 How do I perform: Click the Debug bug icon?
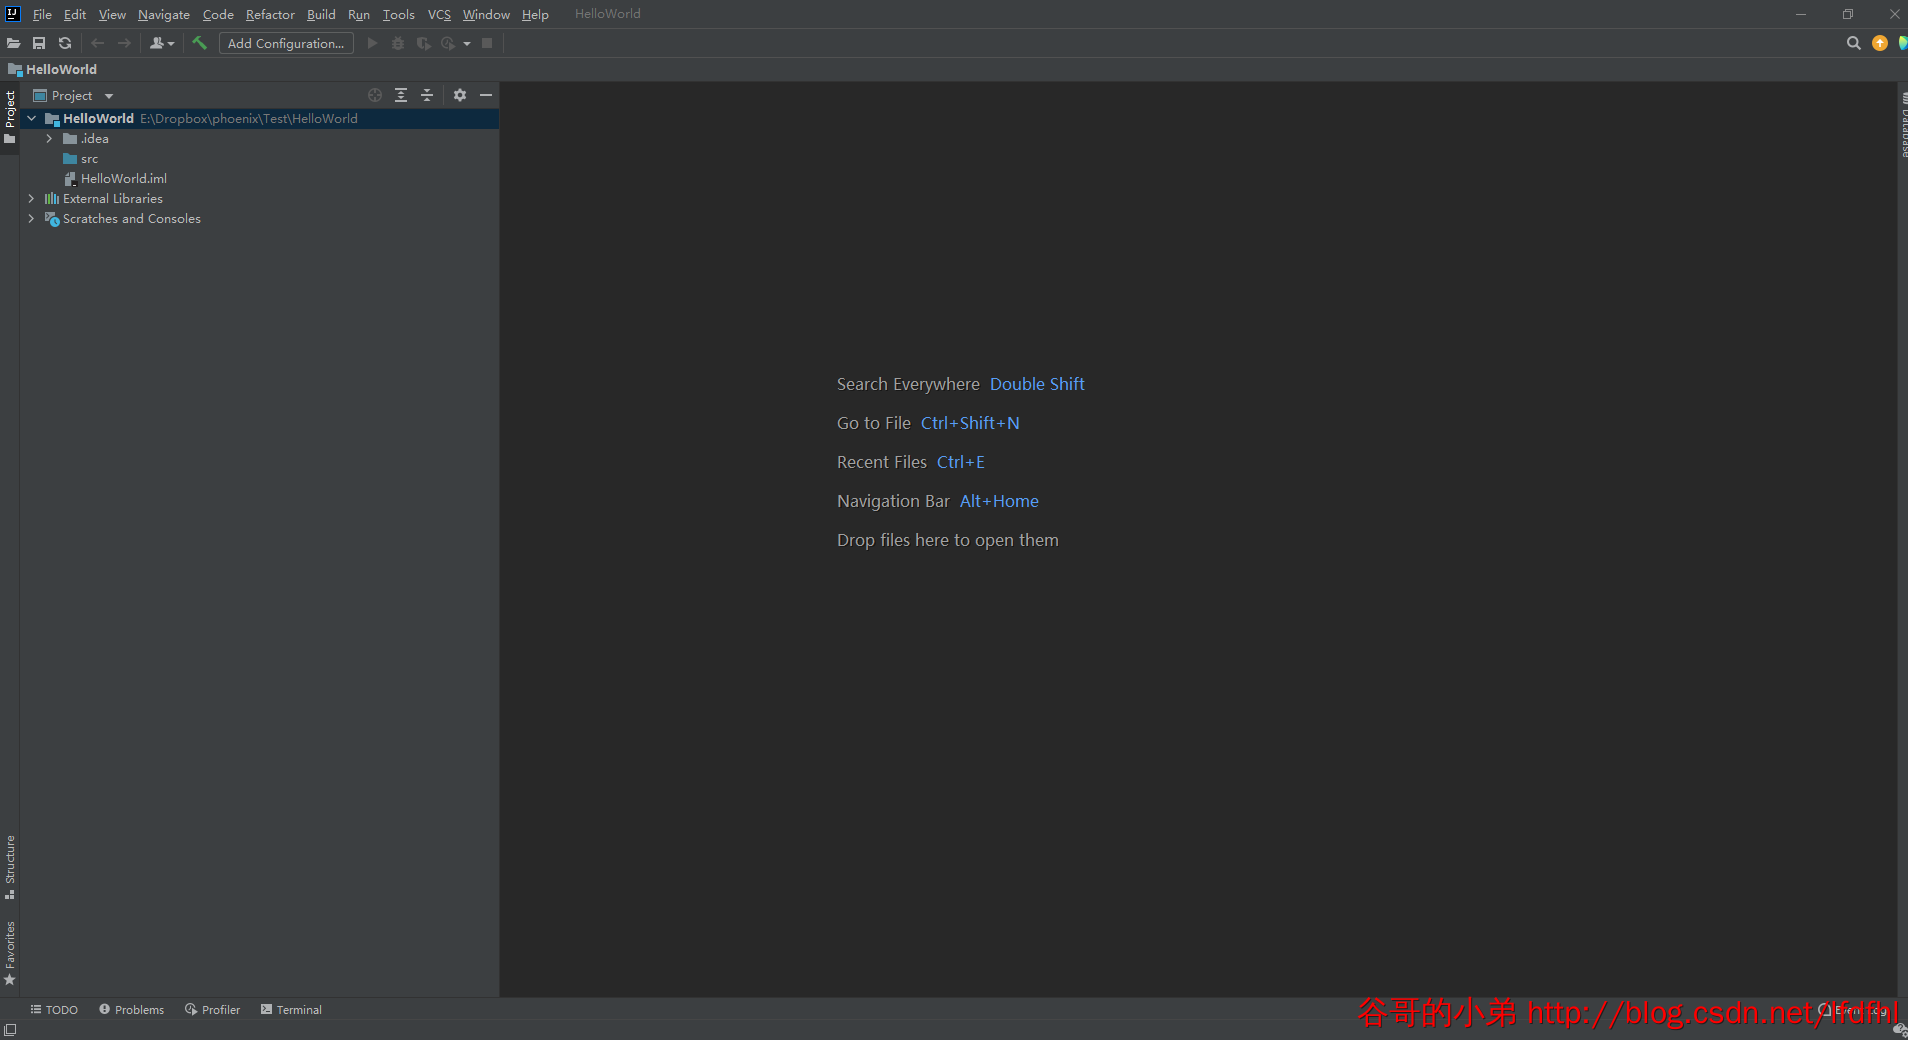(x=398, y=43)
